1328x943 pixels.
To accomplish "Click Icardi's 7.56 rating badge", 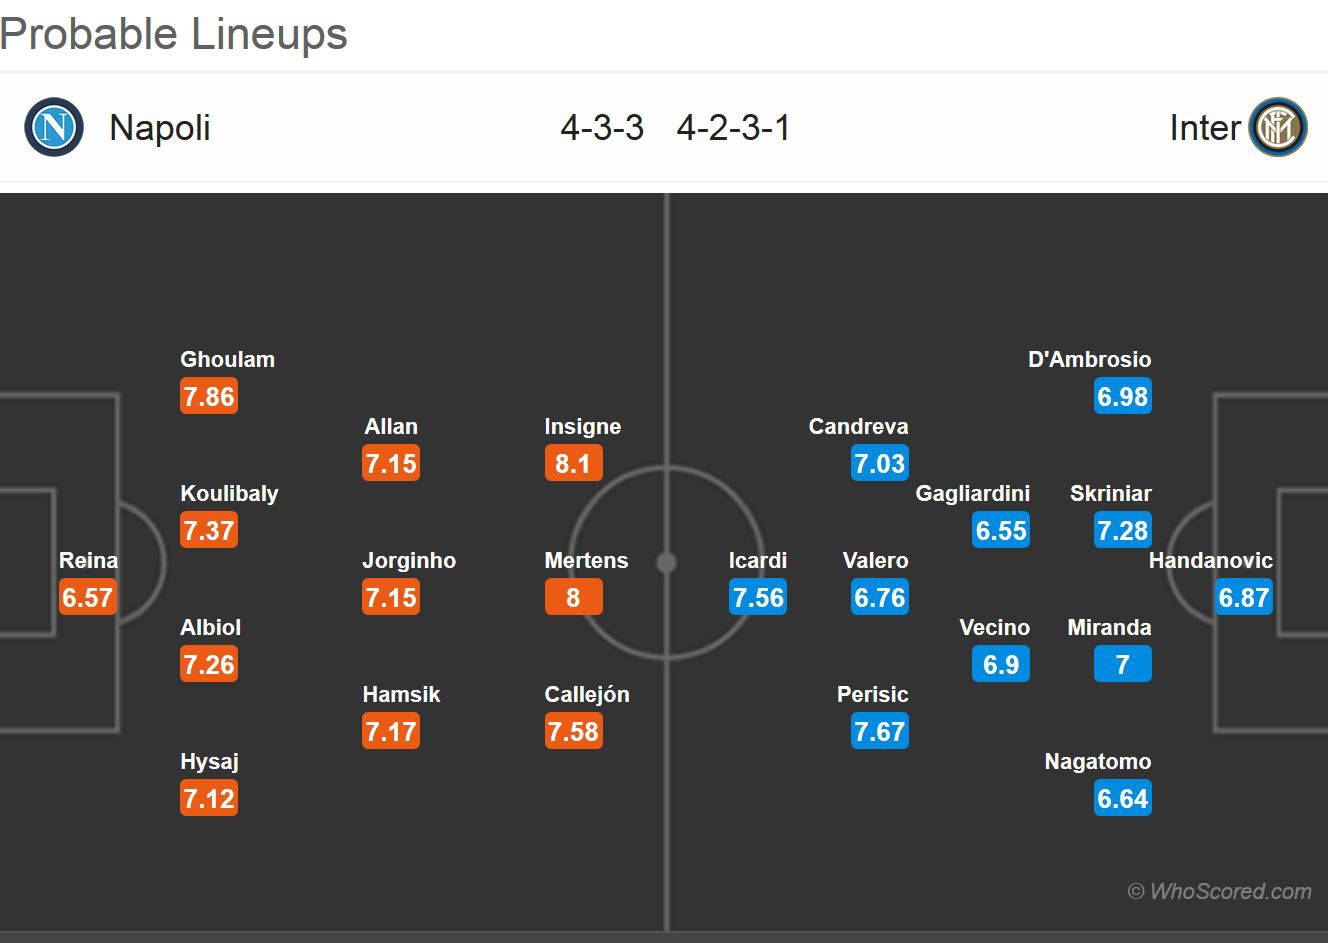I will [x=758, y=598].
